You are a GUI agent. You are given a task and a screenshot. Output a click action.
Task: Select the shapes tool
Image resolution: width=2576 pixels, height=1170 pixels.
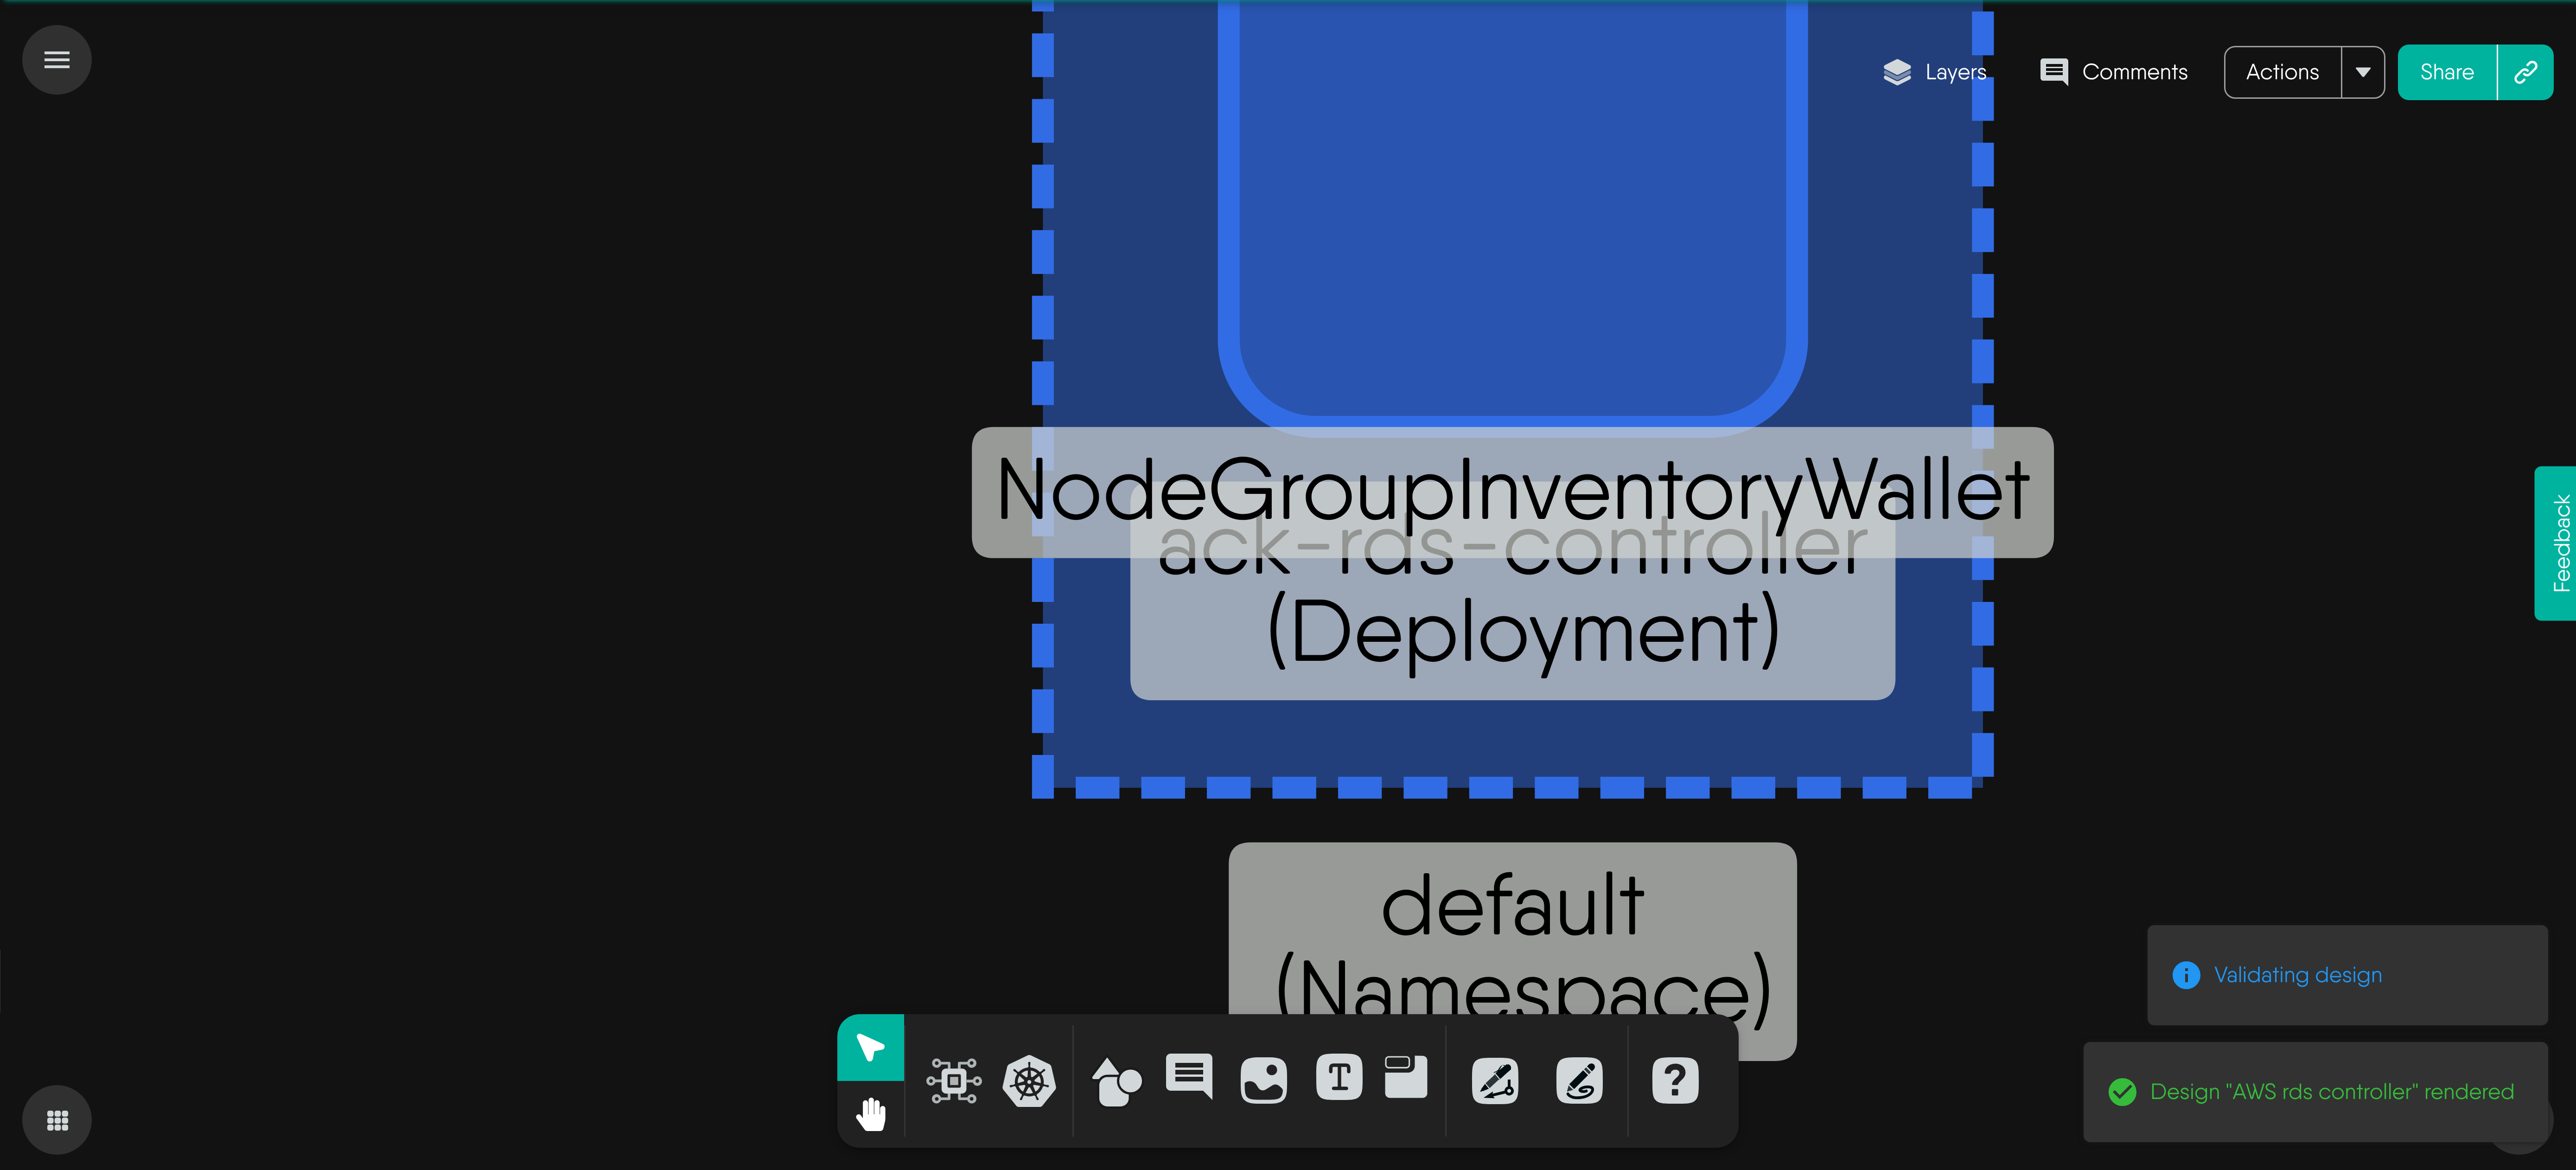pyautogui.click(x=1116, y=1081)
